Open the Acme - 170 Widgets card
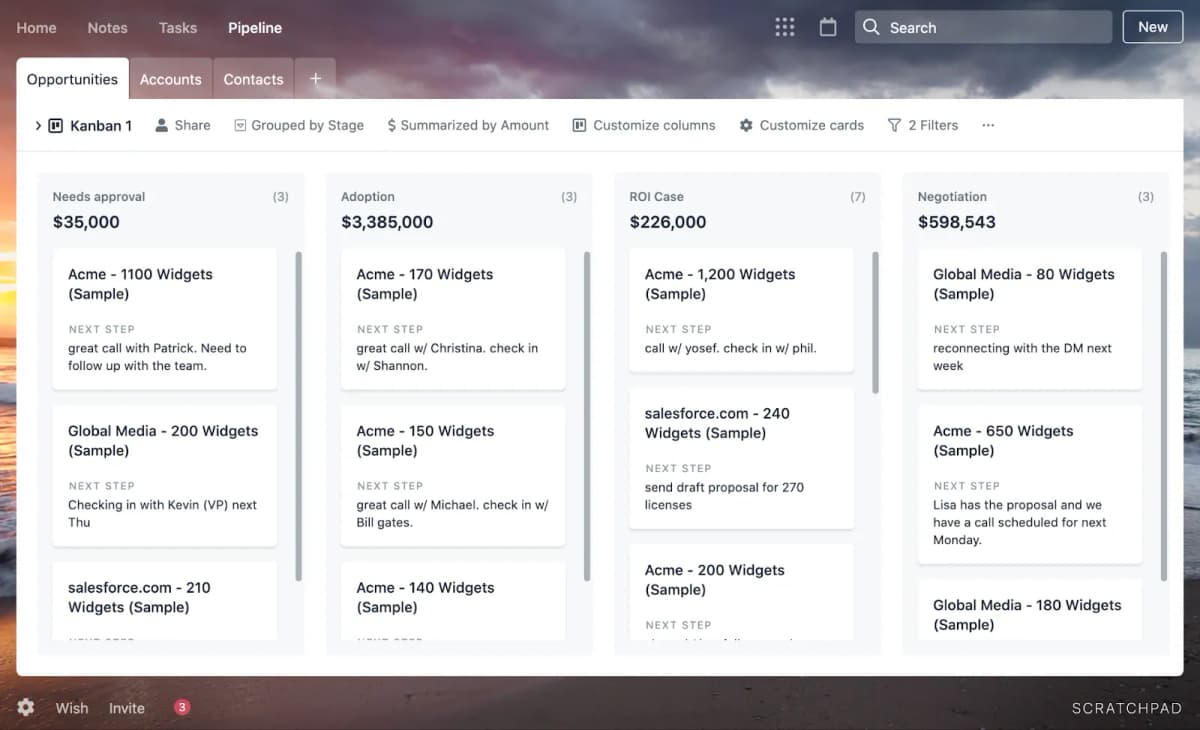 click(453, 319)
